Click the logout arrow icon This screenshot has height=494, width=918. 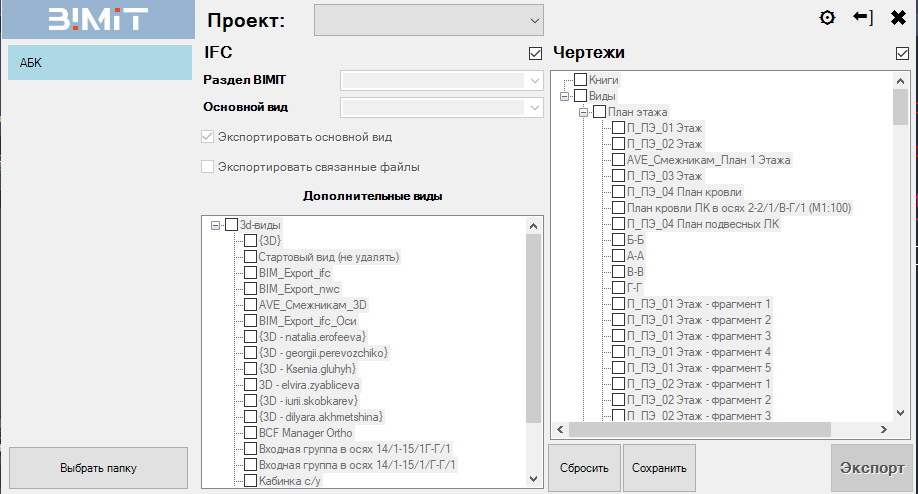863,18
